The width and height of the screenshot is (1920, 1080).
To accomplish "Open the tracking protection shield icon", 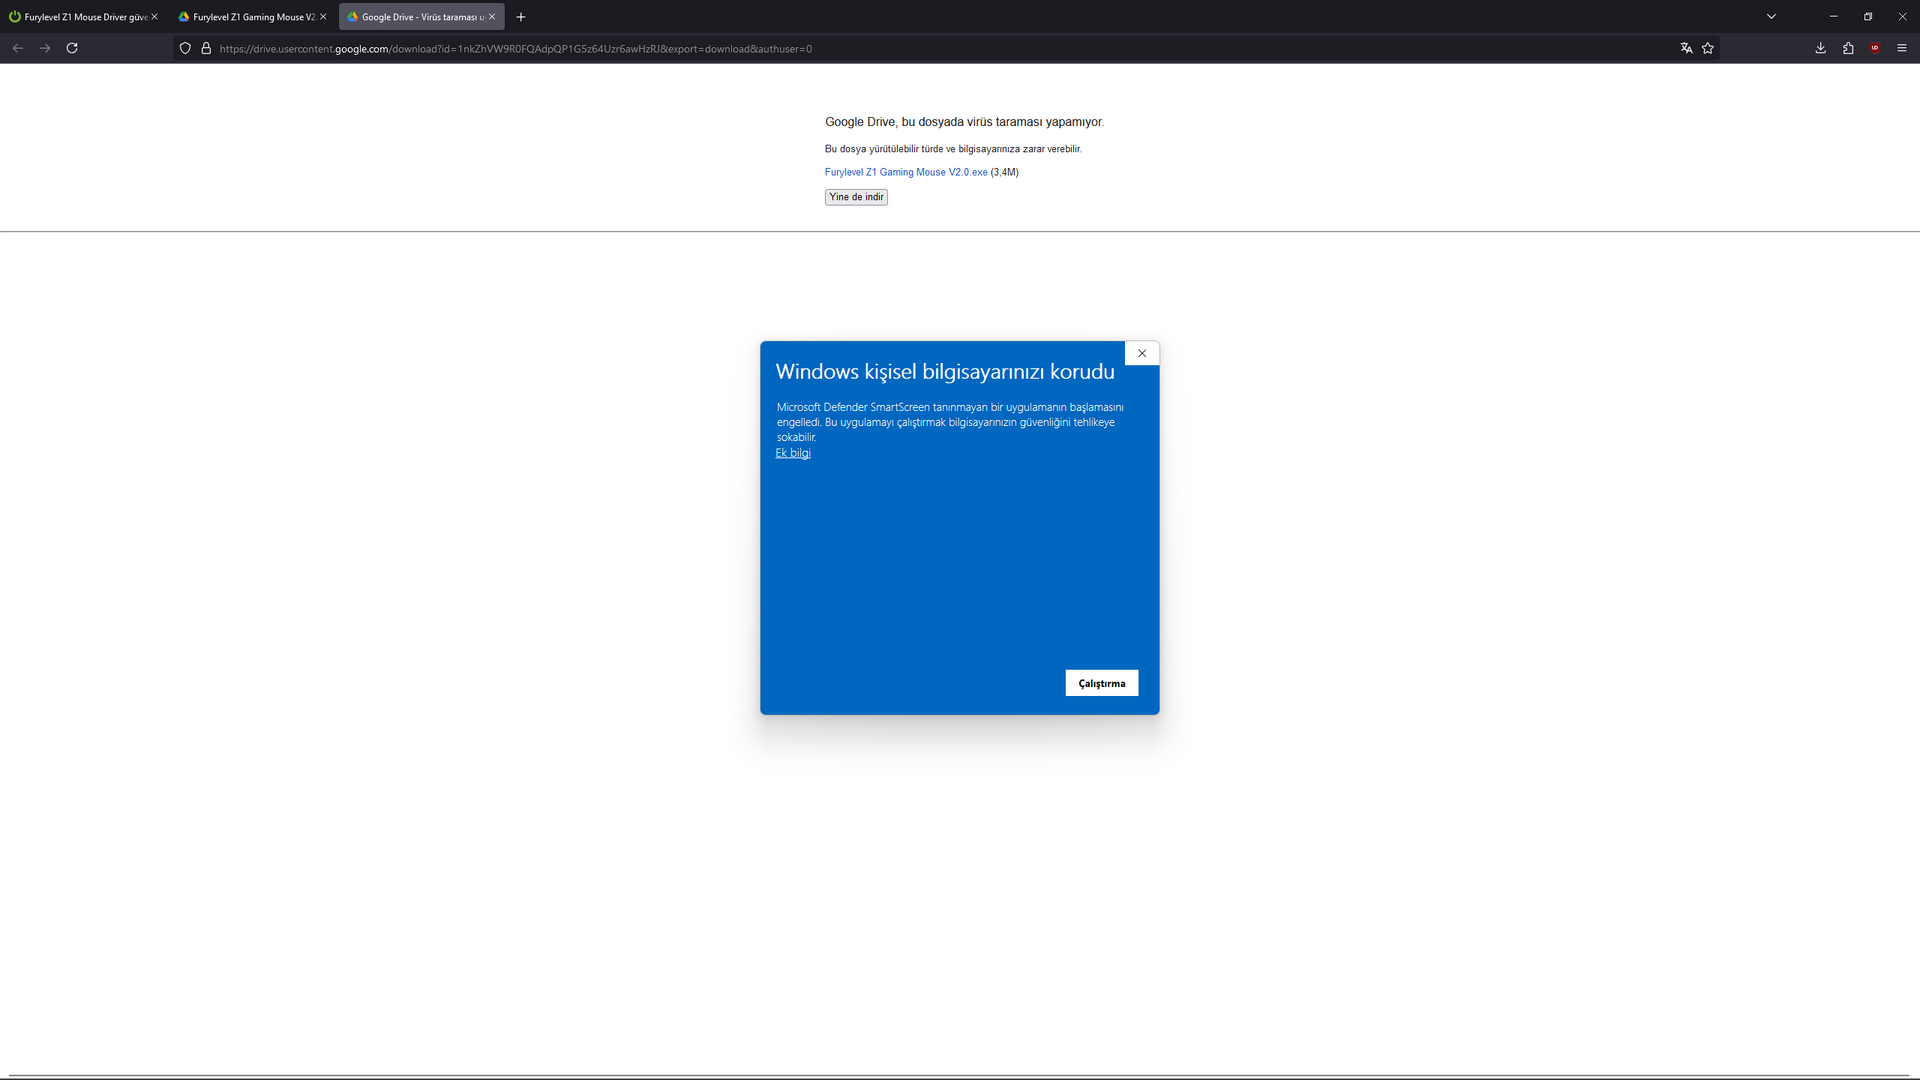I will [x=185, y=48].
